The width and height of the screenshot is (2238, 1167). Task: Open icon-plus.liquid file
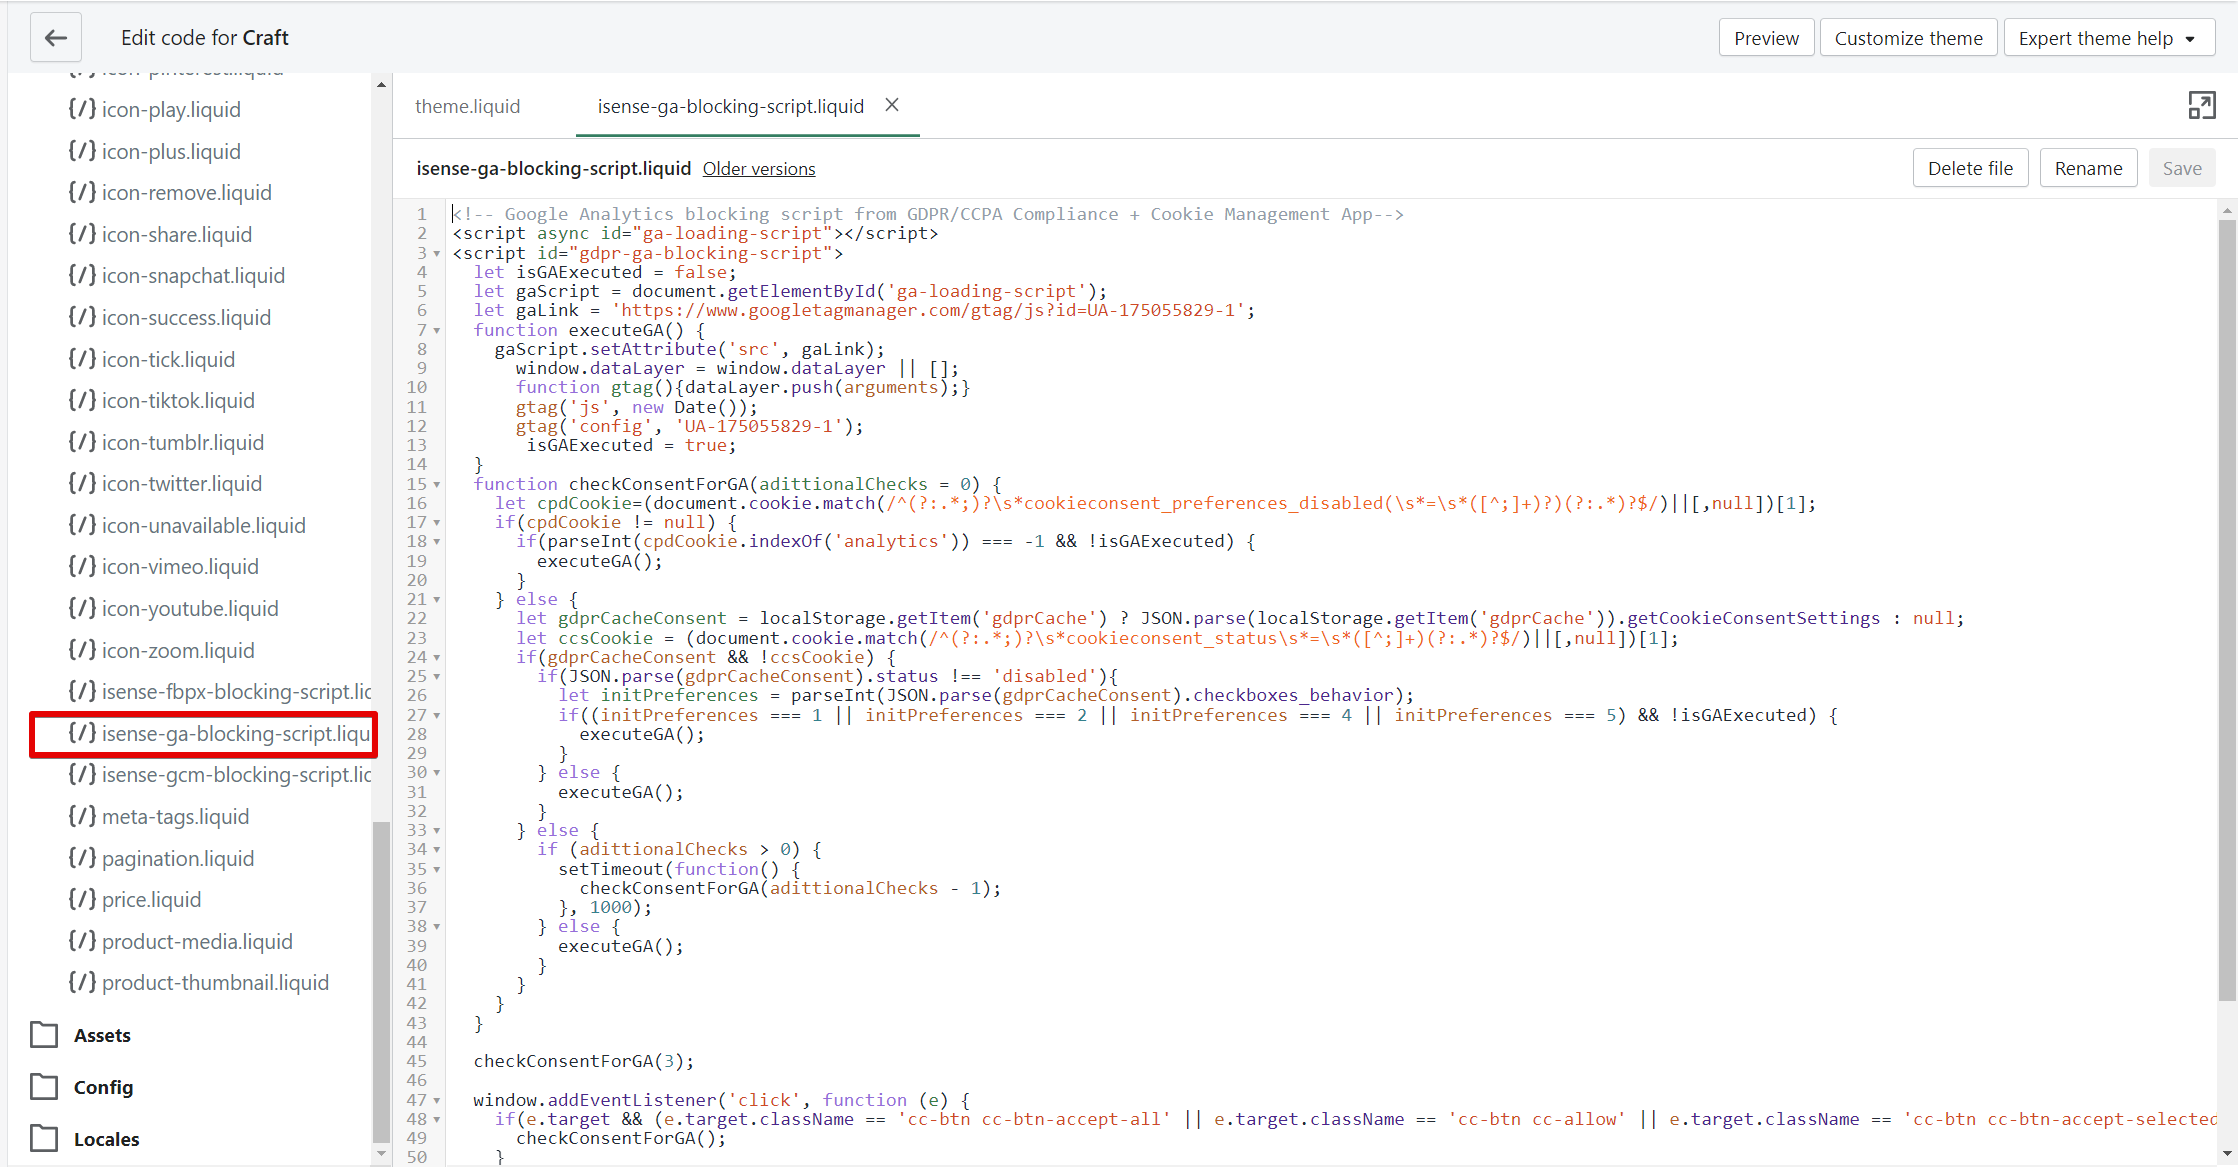155,152
